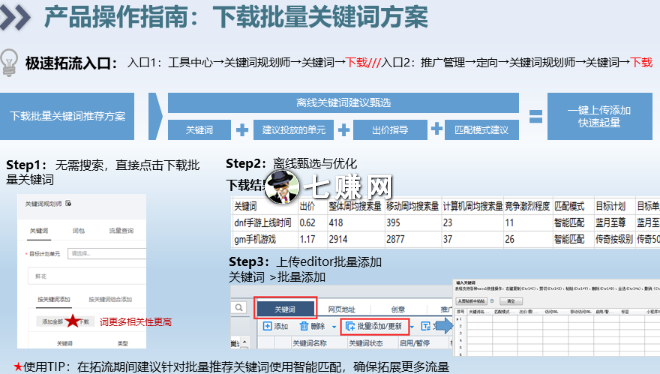Screen dimensions: 660x374
Task: Switch to the 关键词 tab in keyword planner
Action: pyautogui.click(x=39, y=231)
